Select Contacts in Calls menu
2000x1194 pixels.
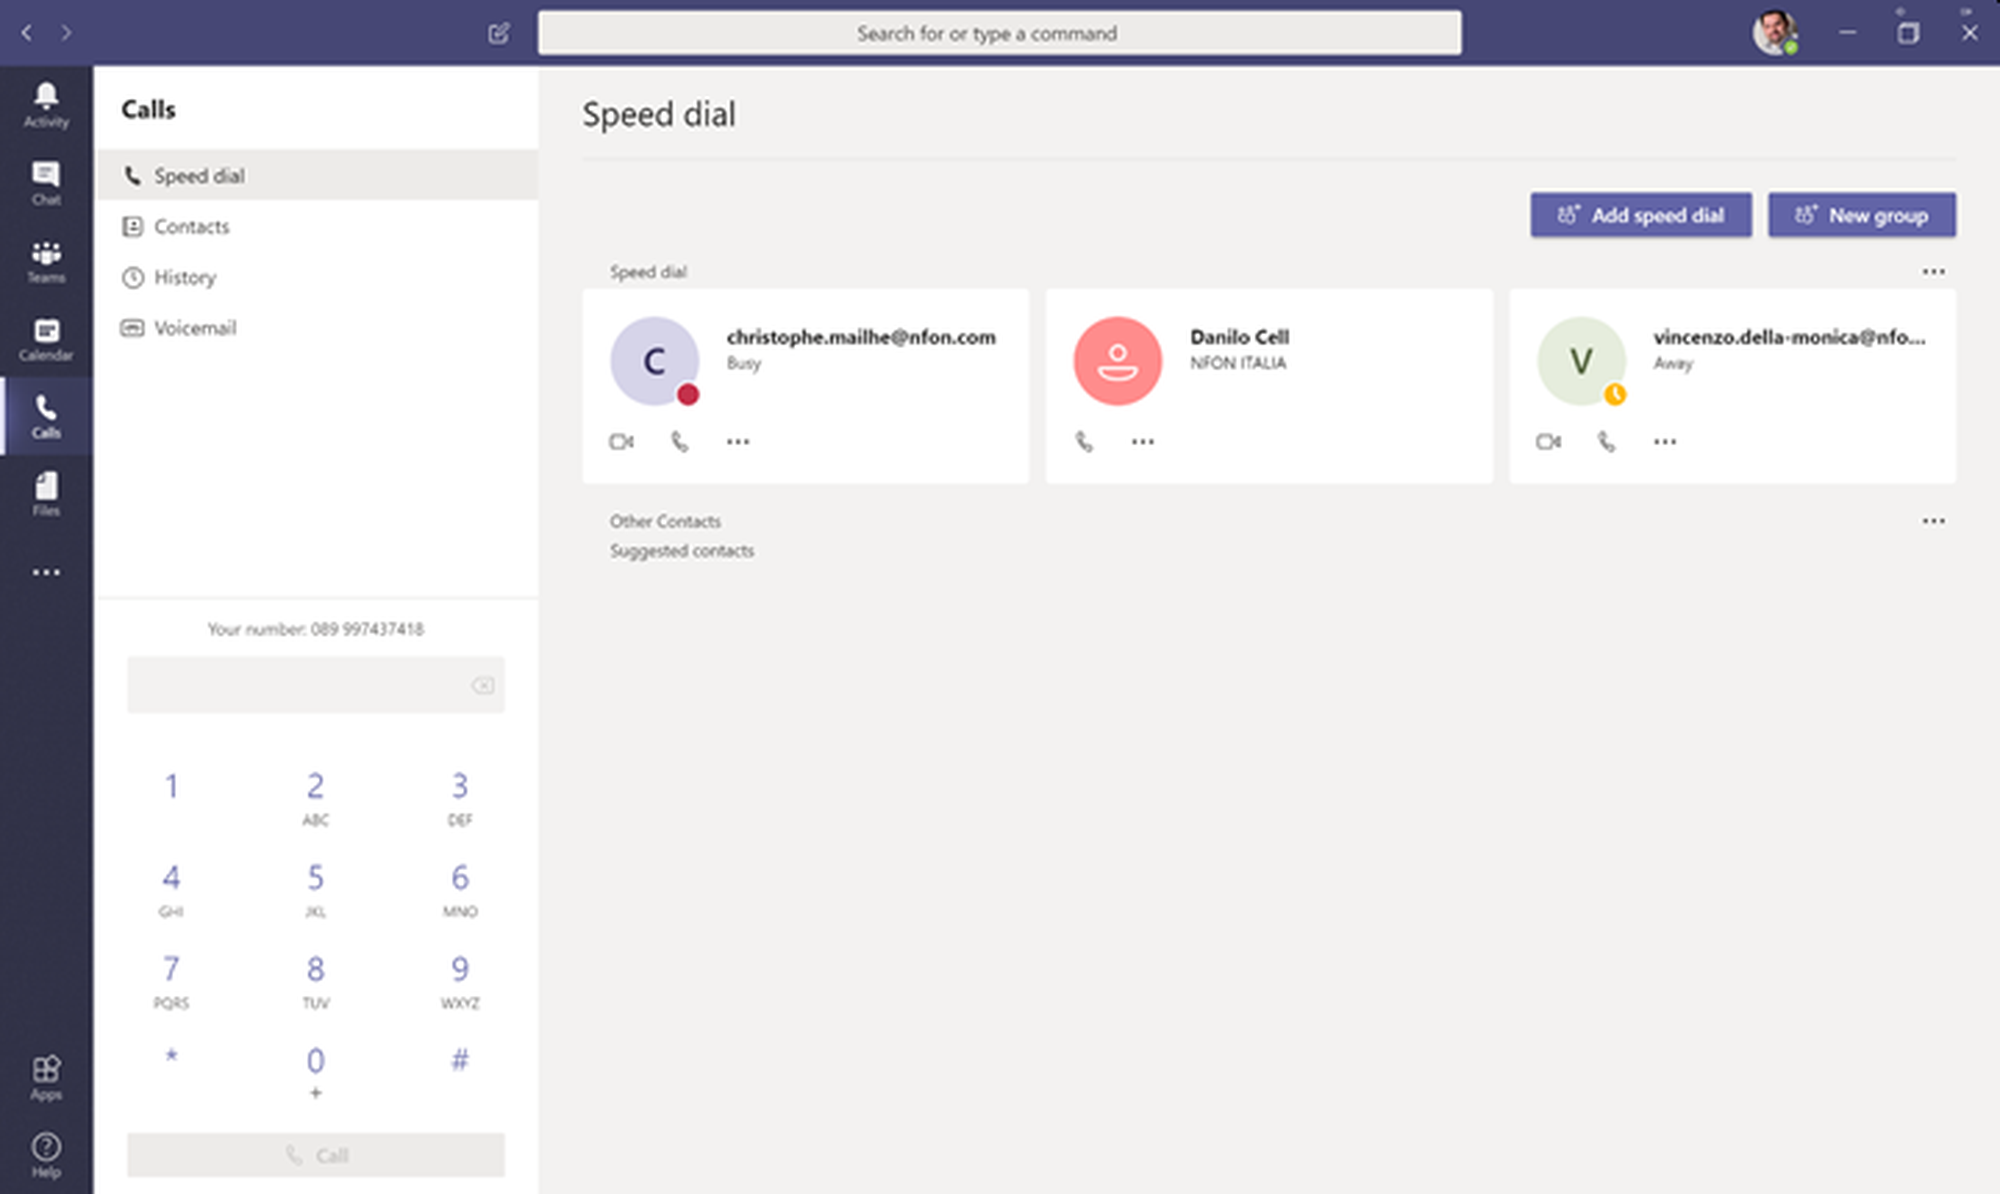tap(191, 227)
